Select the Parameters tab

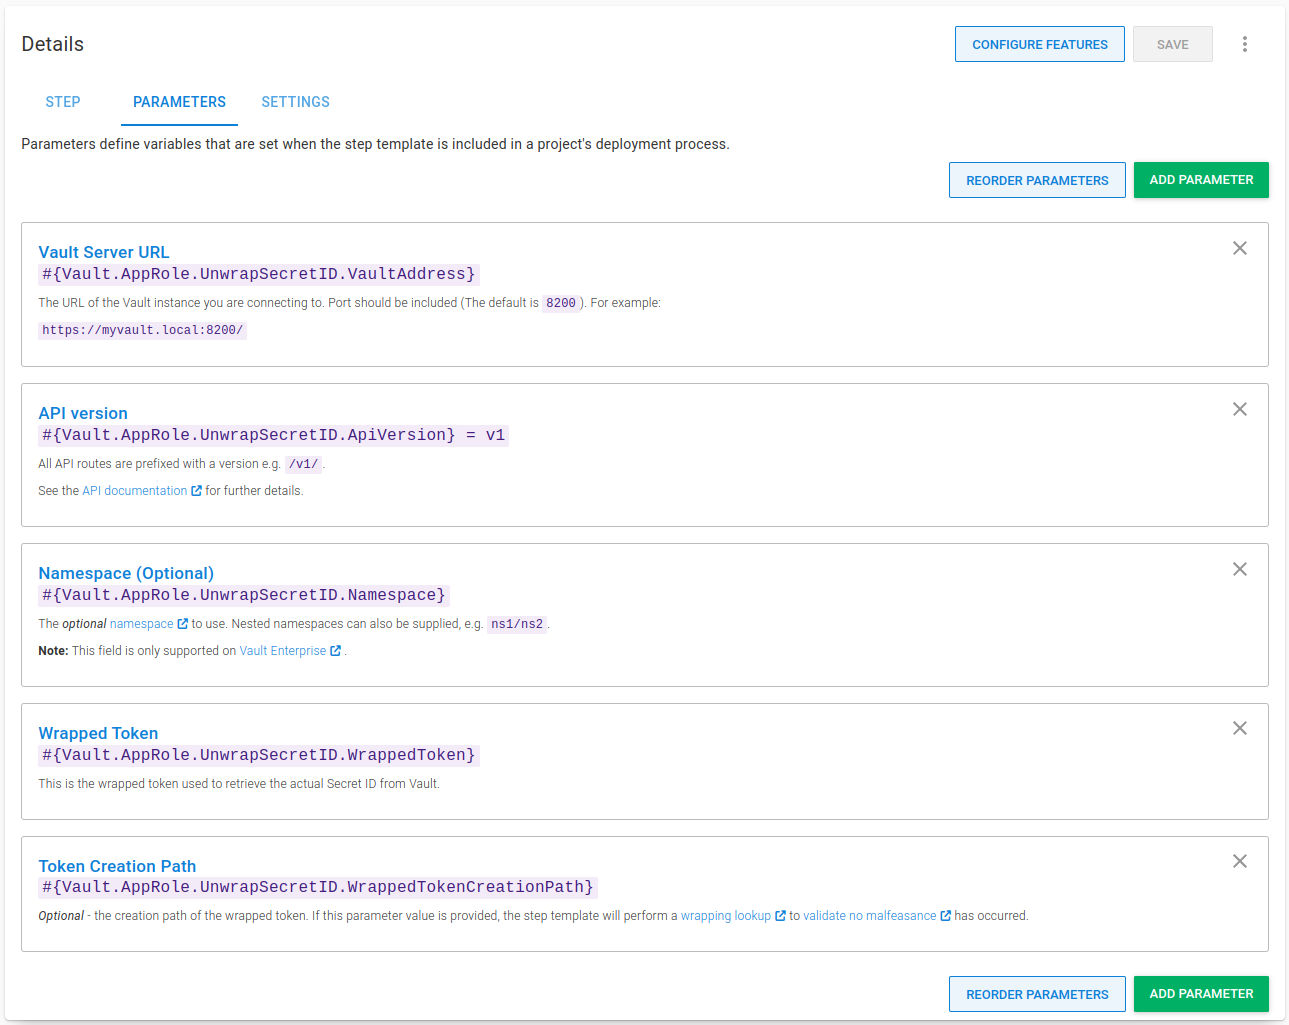click(x=179, y=102)
